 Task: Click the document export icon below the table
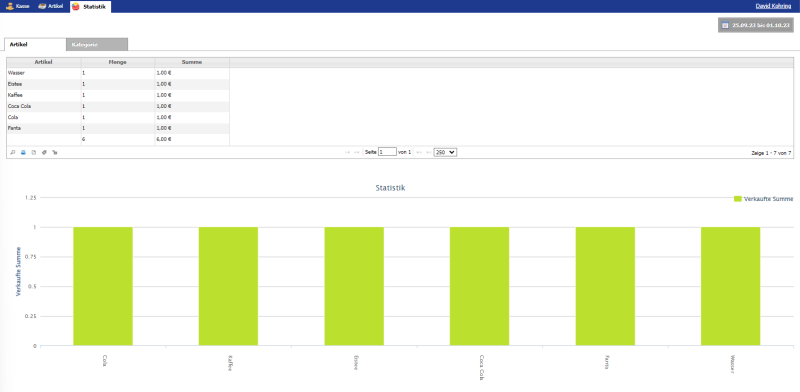[x=34, y=152]
